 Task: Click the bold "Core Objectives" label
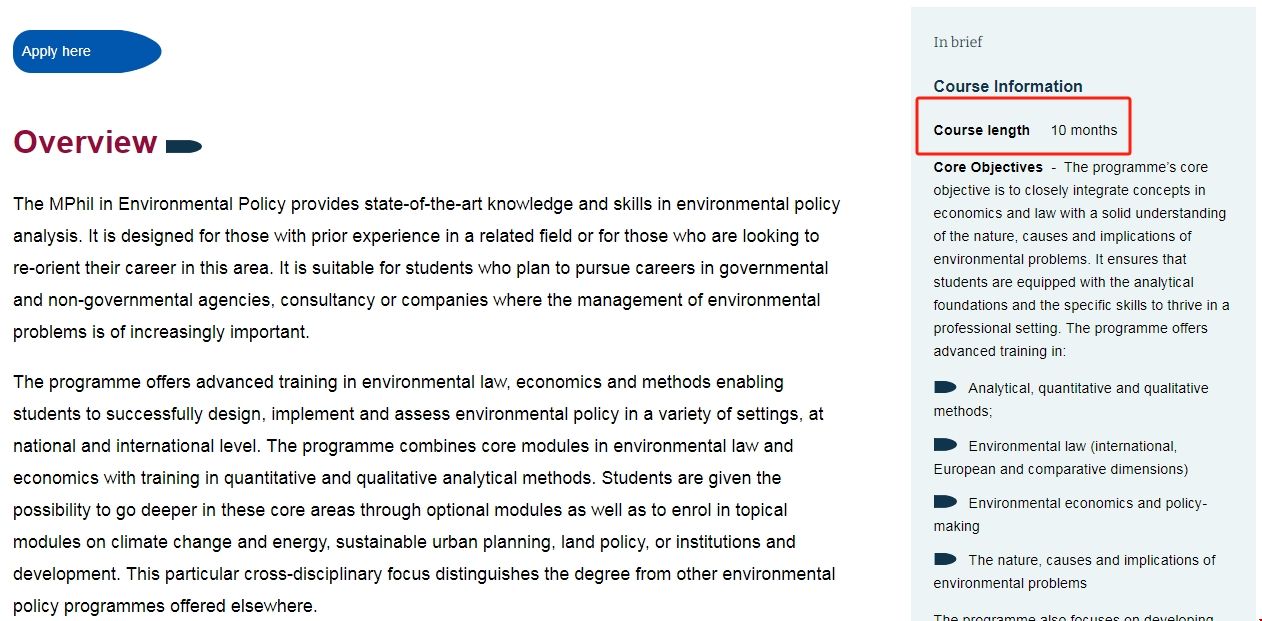click(x=988, y=167)
